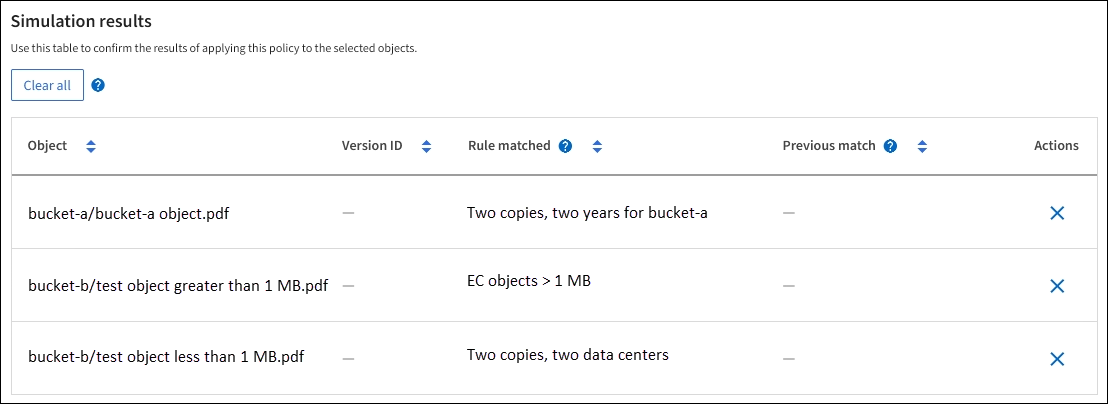Image resolution: width=1108 pixels, height=404 pixels.
Task: Sort by Previous match arrows
Action: 922,146
